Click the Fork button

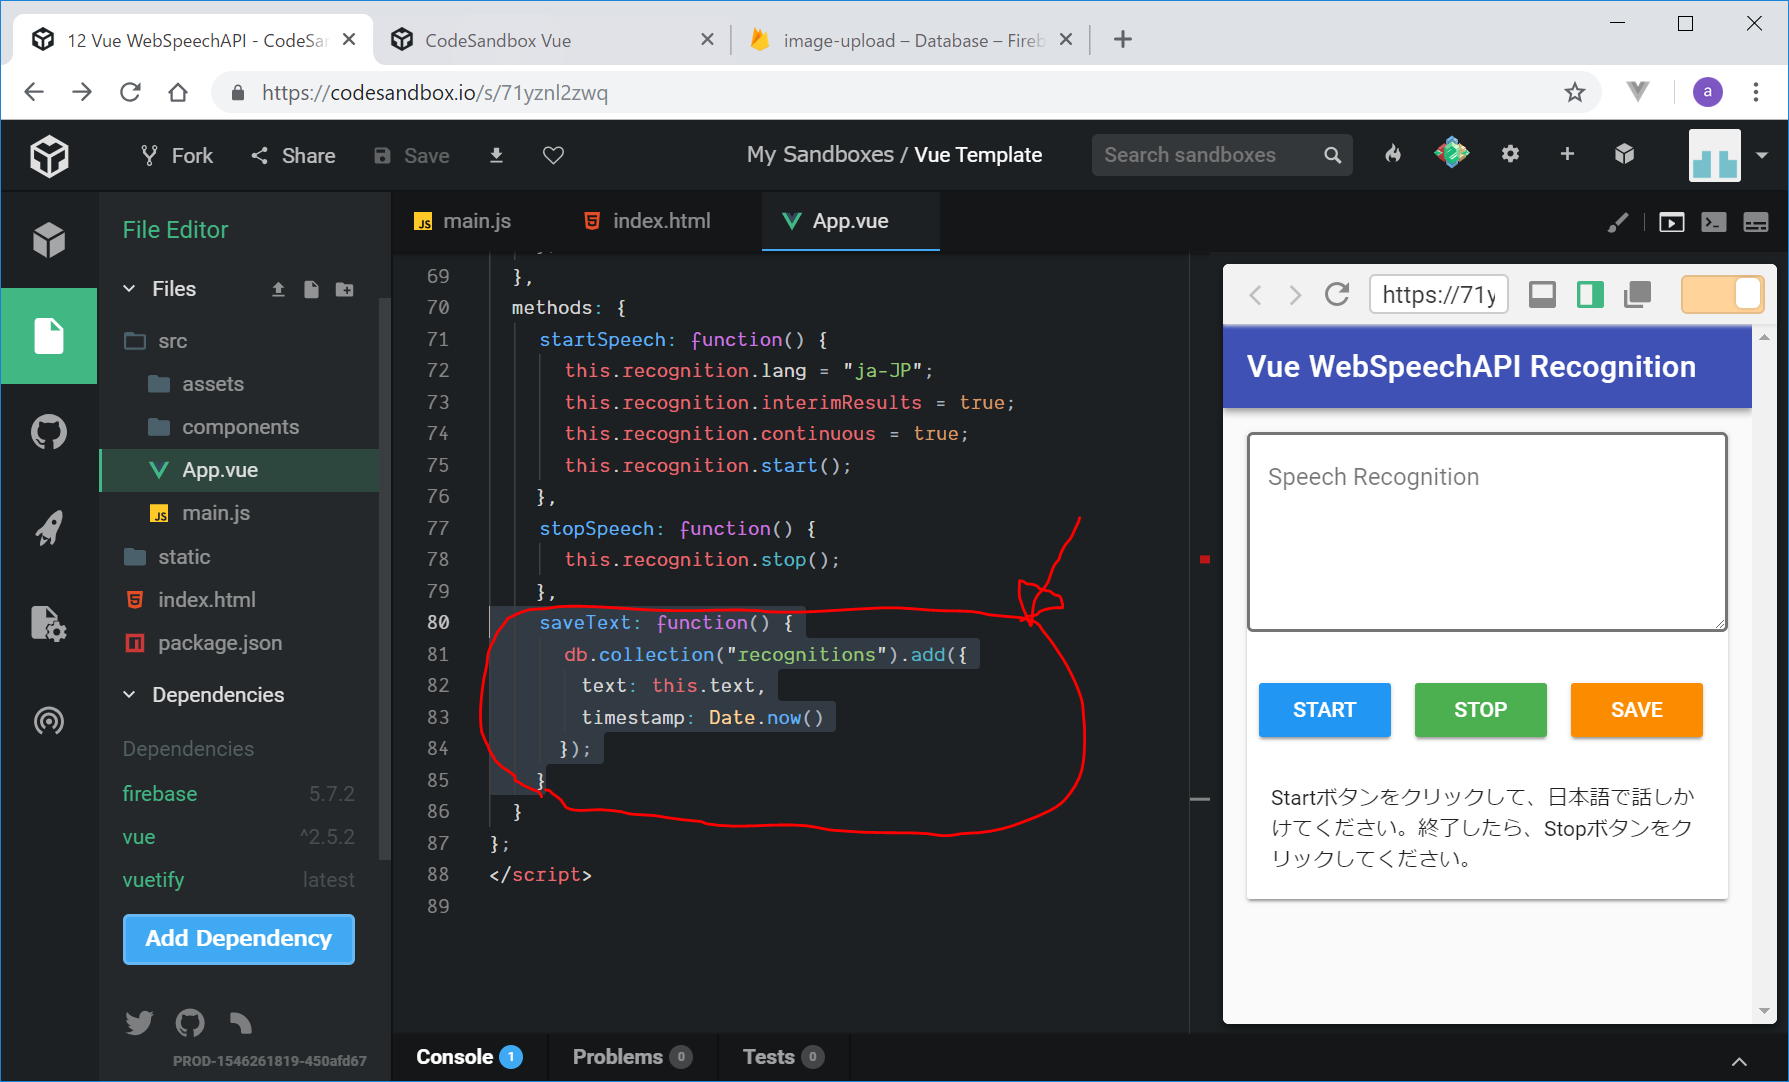pos(177,156)
